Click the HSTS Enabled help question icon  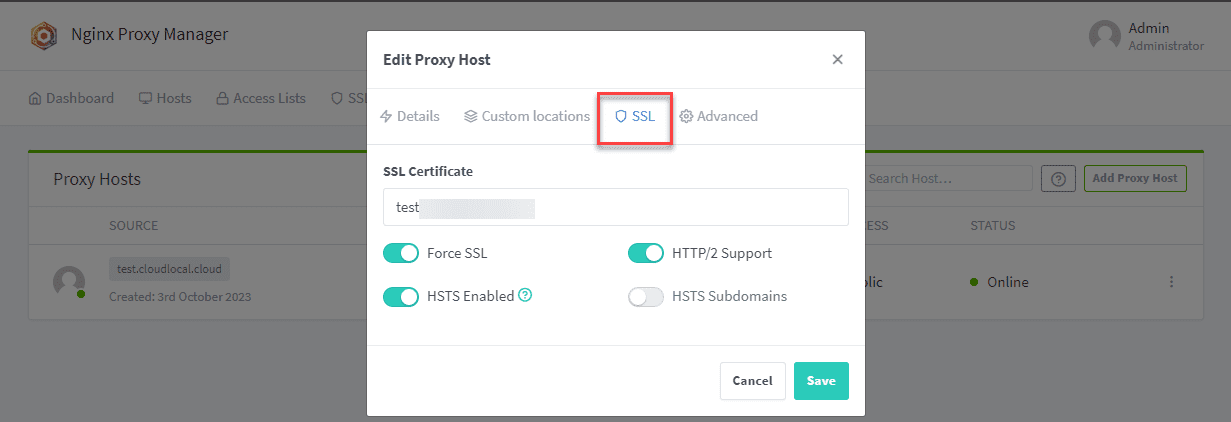point(525,296)
